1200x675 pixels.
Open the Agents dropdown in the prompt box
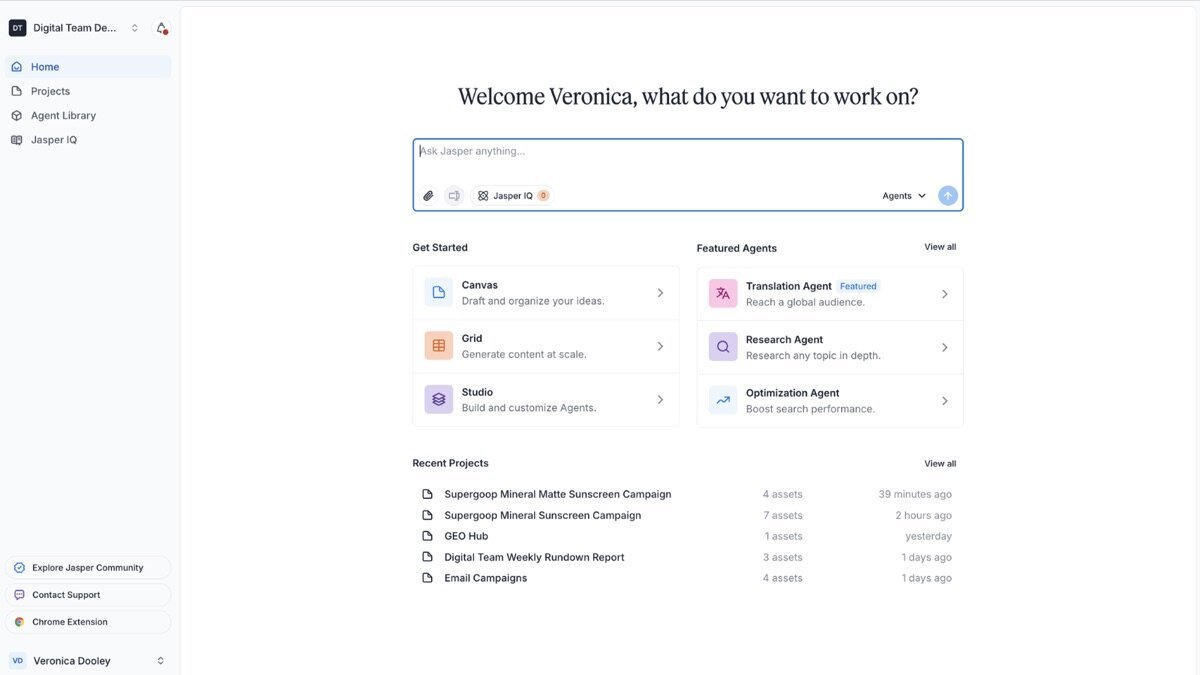[x=904, y=196]
